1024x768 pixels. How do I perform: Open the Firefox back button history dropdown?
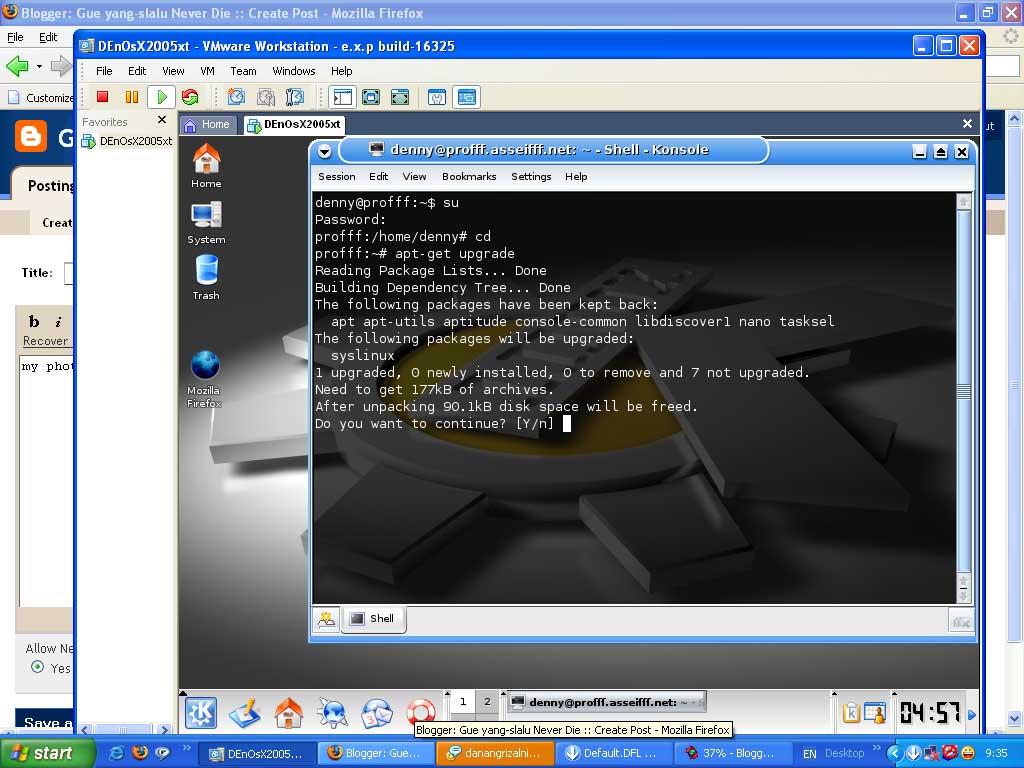(39, 66)
